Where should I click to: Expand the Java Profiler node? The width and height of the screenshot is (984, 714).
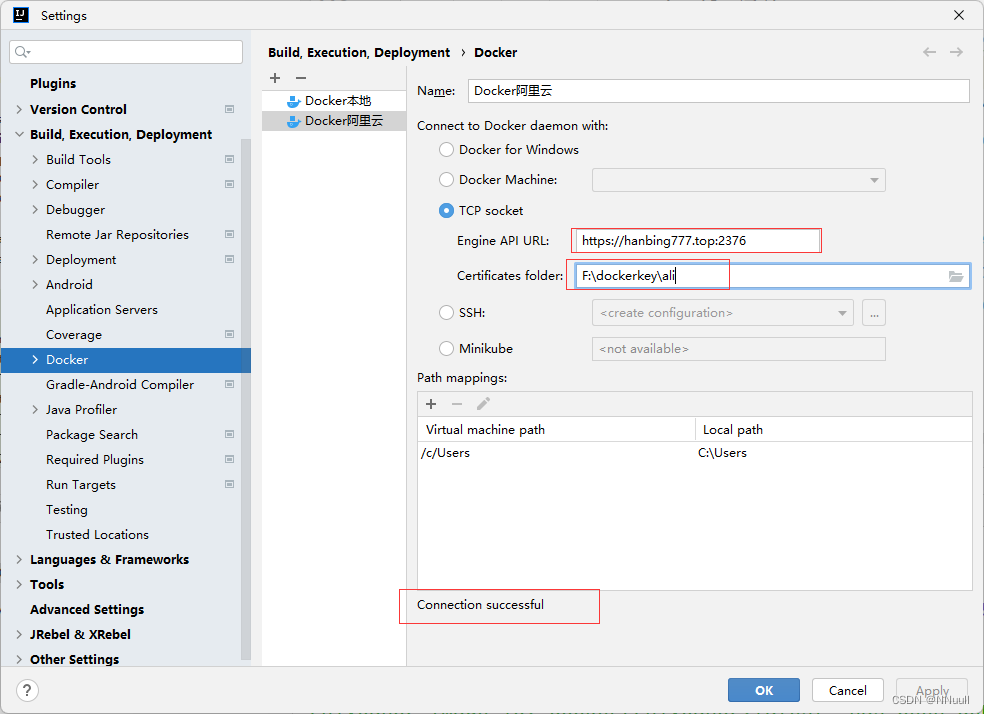click(x=35, y=410)
